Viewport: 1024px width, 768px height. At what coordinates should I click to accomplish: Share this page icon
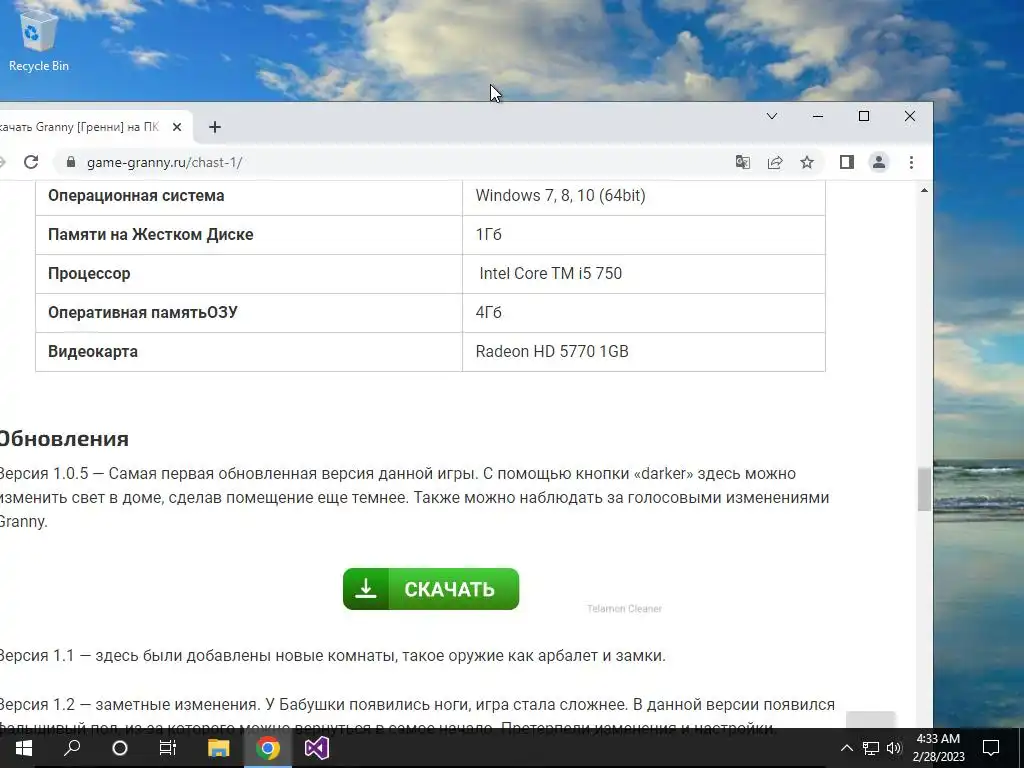coord(775,162)
